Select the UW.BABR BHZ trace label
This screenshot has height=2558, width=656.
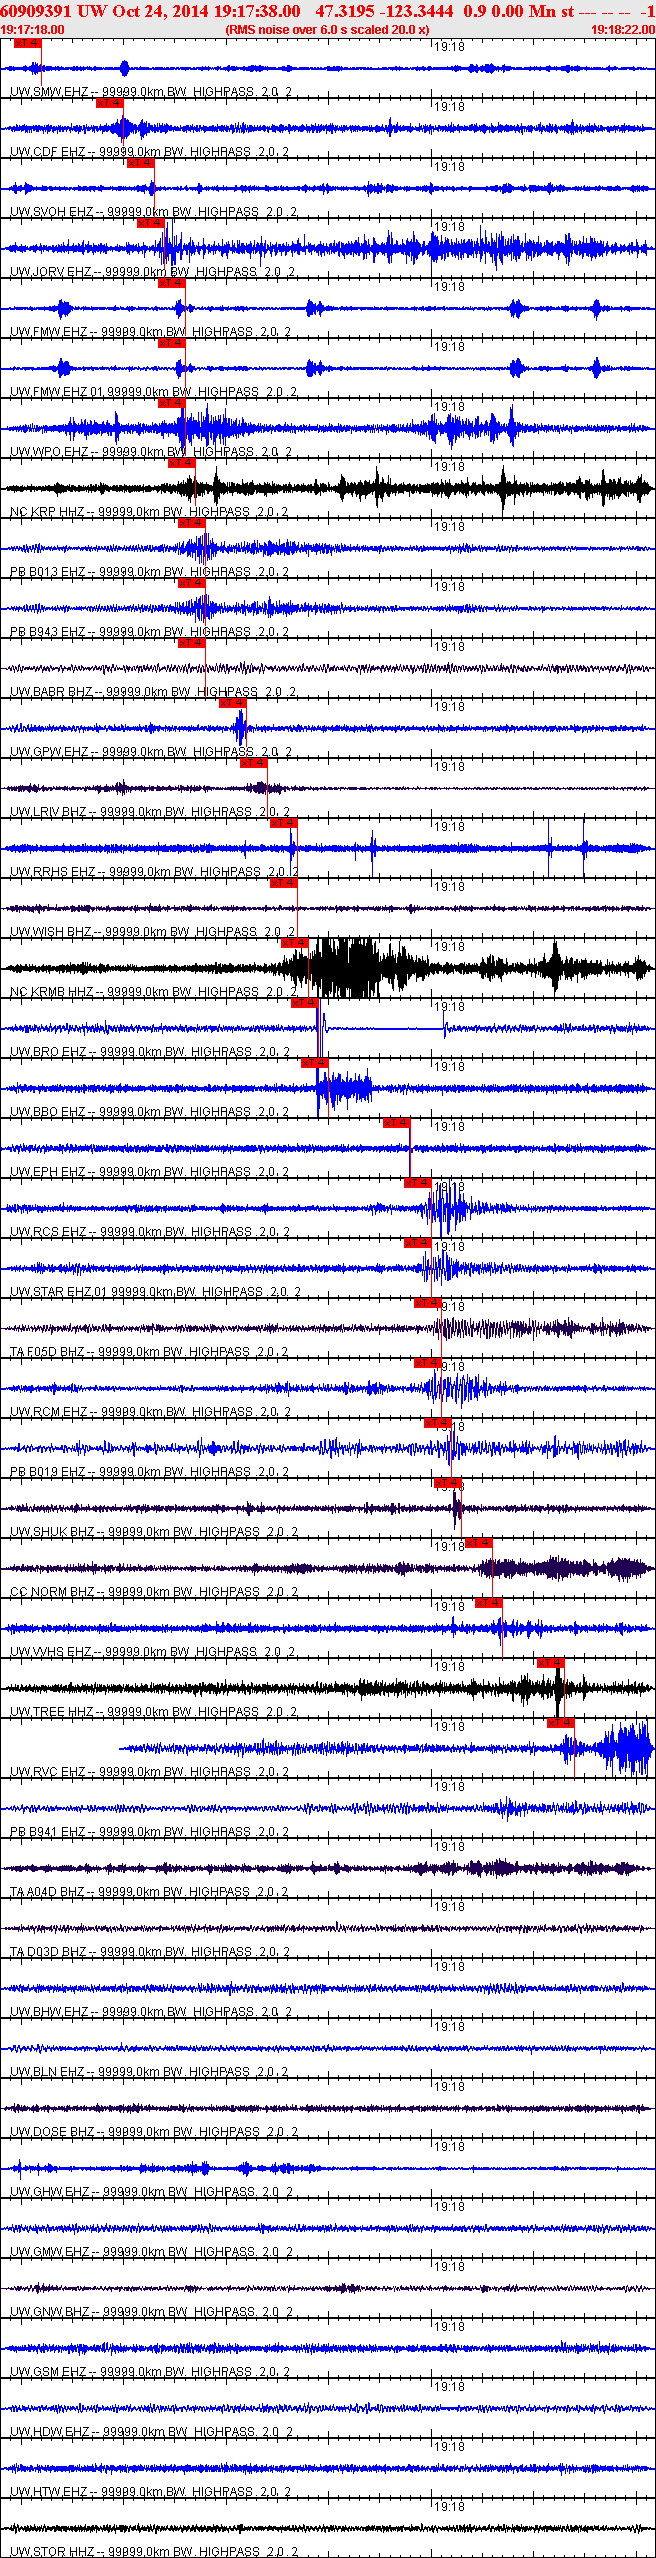click(x=153, y=692)
